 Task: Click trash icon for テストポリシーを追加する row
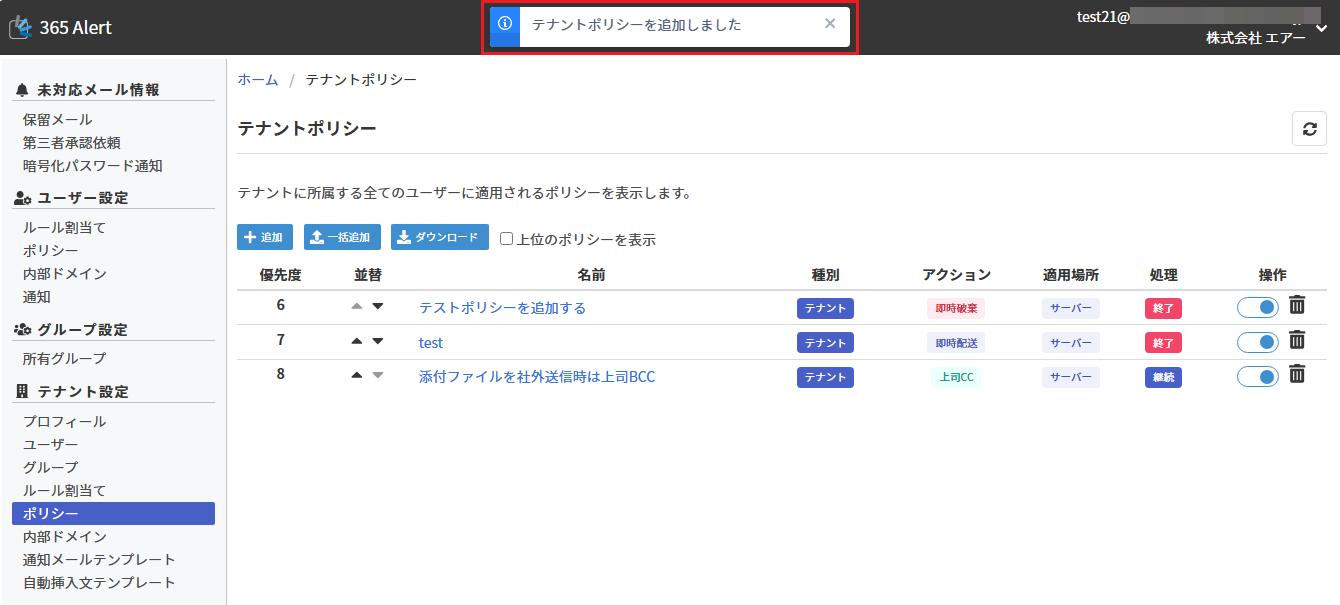pyautogui.click(x=1297, y=306)
